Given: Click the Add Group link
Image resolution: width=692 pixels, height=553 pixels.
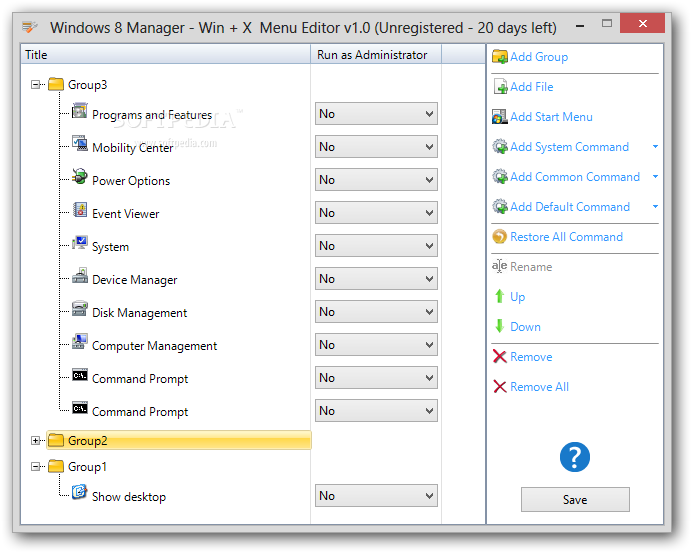Looking at the screenshot, I should [x=539, y=57].
